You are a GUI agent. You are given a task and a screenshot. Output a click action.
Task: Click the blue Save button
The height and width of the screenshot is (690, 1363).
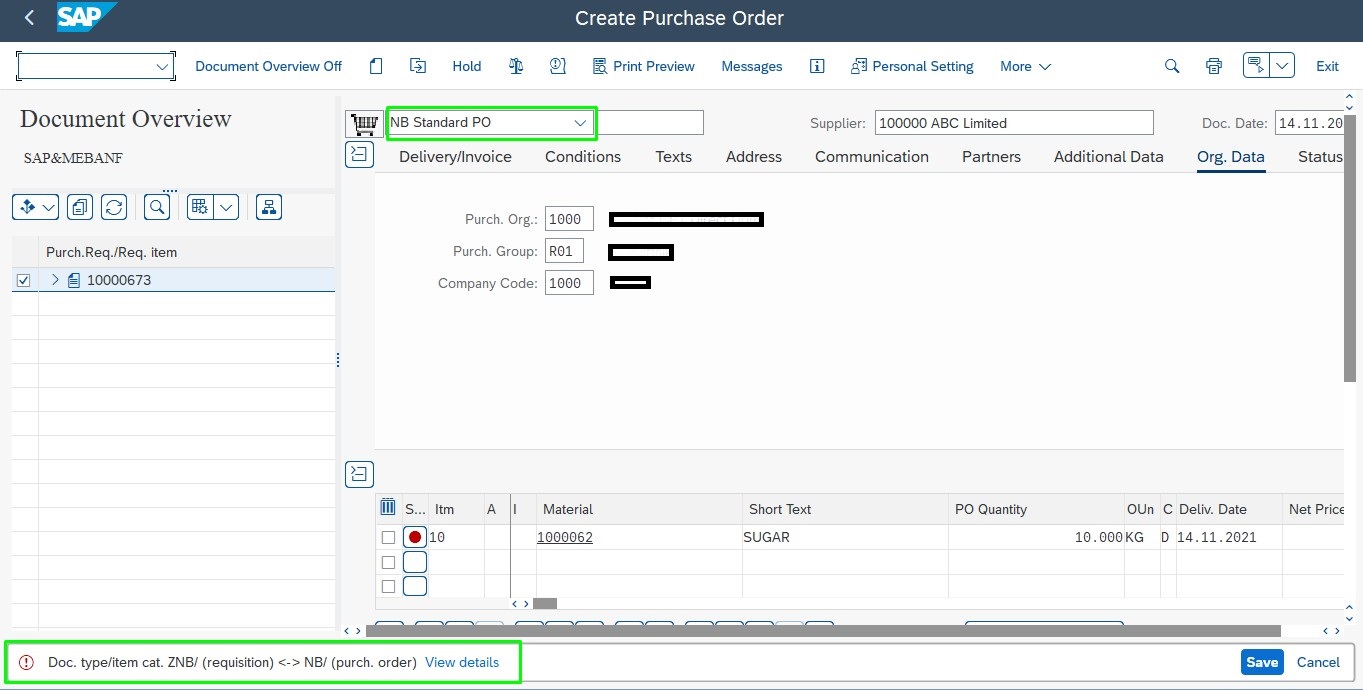1261,662
